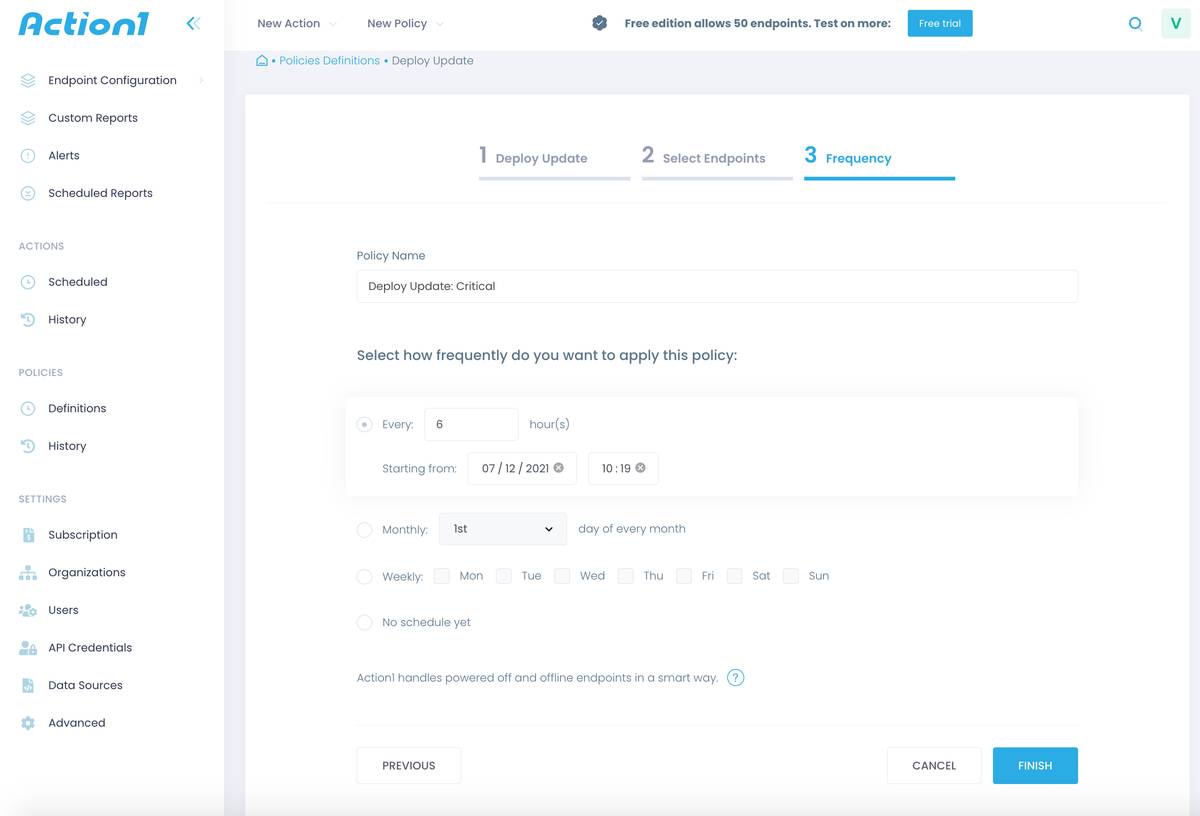Open the user avatar V menu
The width and height of the screenshot is (1200, 816).
1176,23
